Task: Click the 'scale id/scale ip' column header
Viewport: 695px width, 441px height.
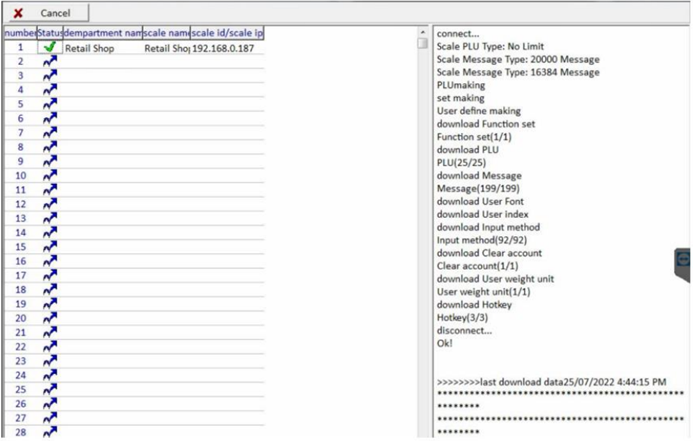Action: [x=227, y=33]
